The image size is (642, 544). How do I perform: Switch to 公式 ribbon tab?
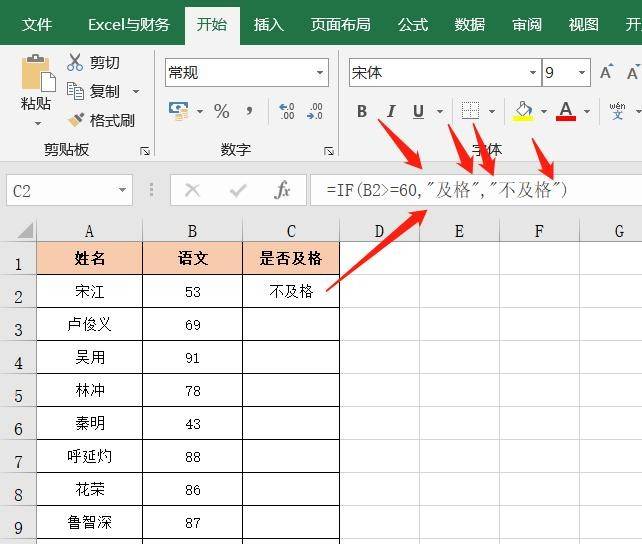coord(413,25)
